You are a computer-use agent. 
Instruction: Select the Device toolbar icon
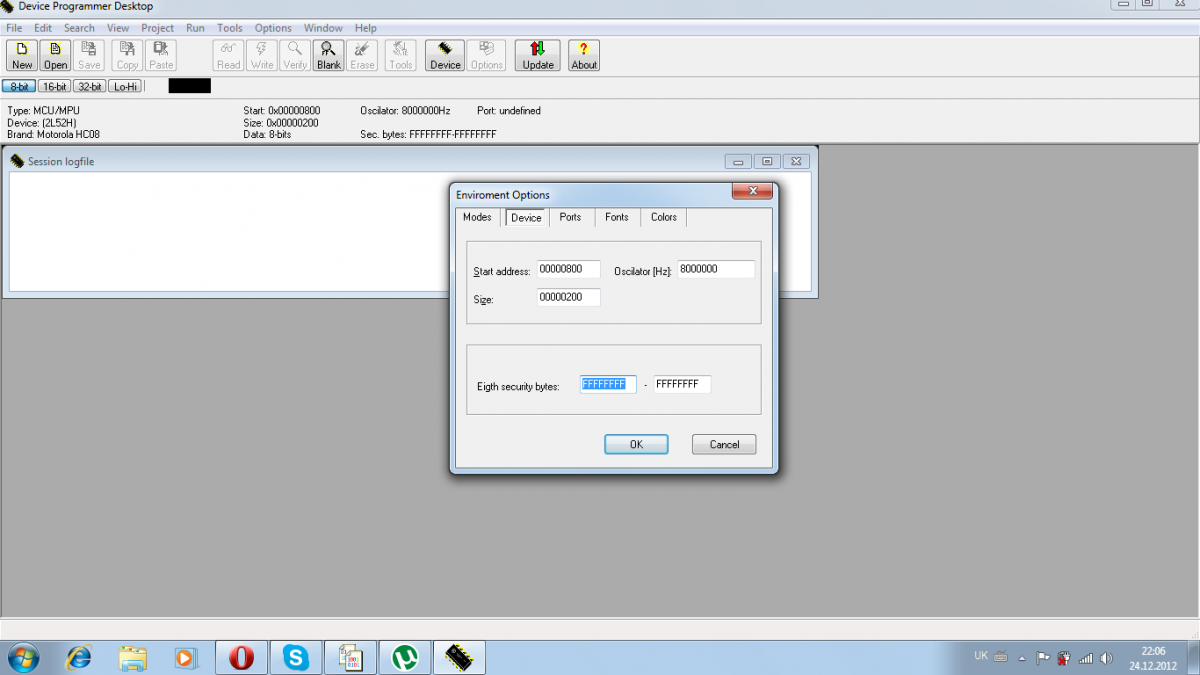coord(445,55)
